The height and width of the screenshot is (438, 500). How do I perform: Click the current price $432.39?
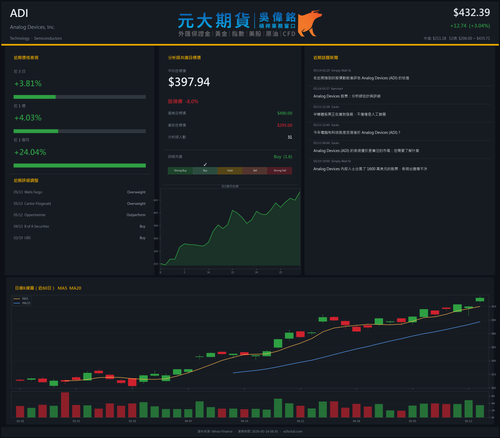(x=471, y=13)
